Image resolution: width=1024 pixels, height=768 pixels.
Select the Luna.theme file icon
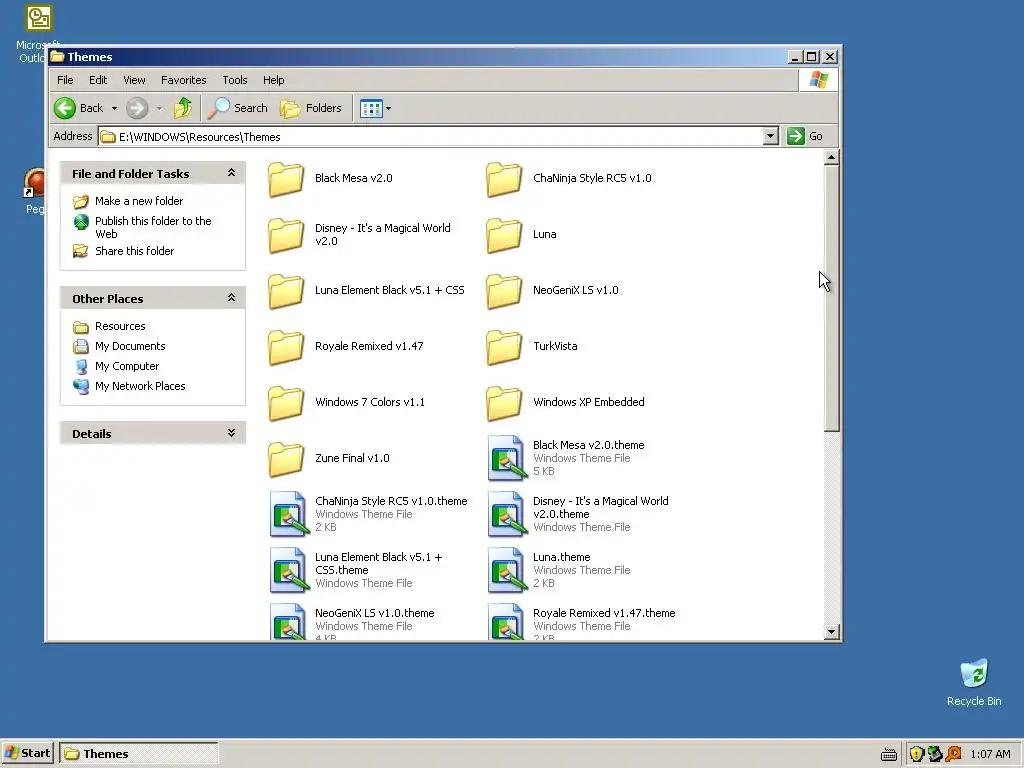point(507,570)
